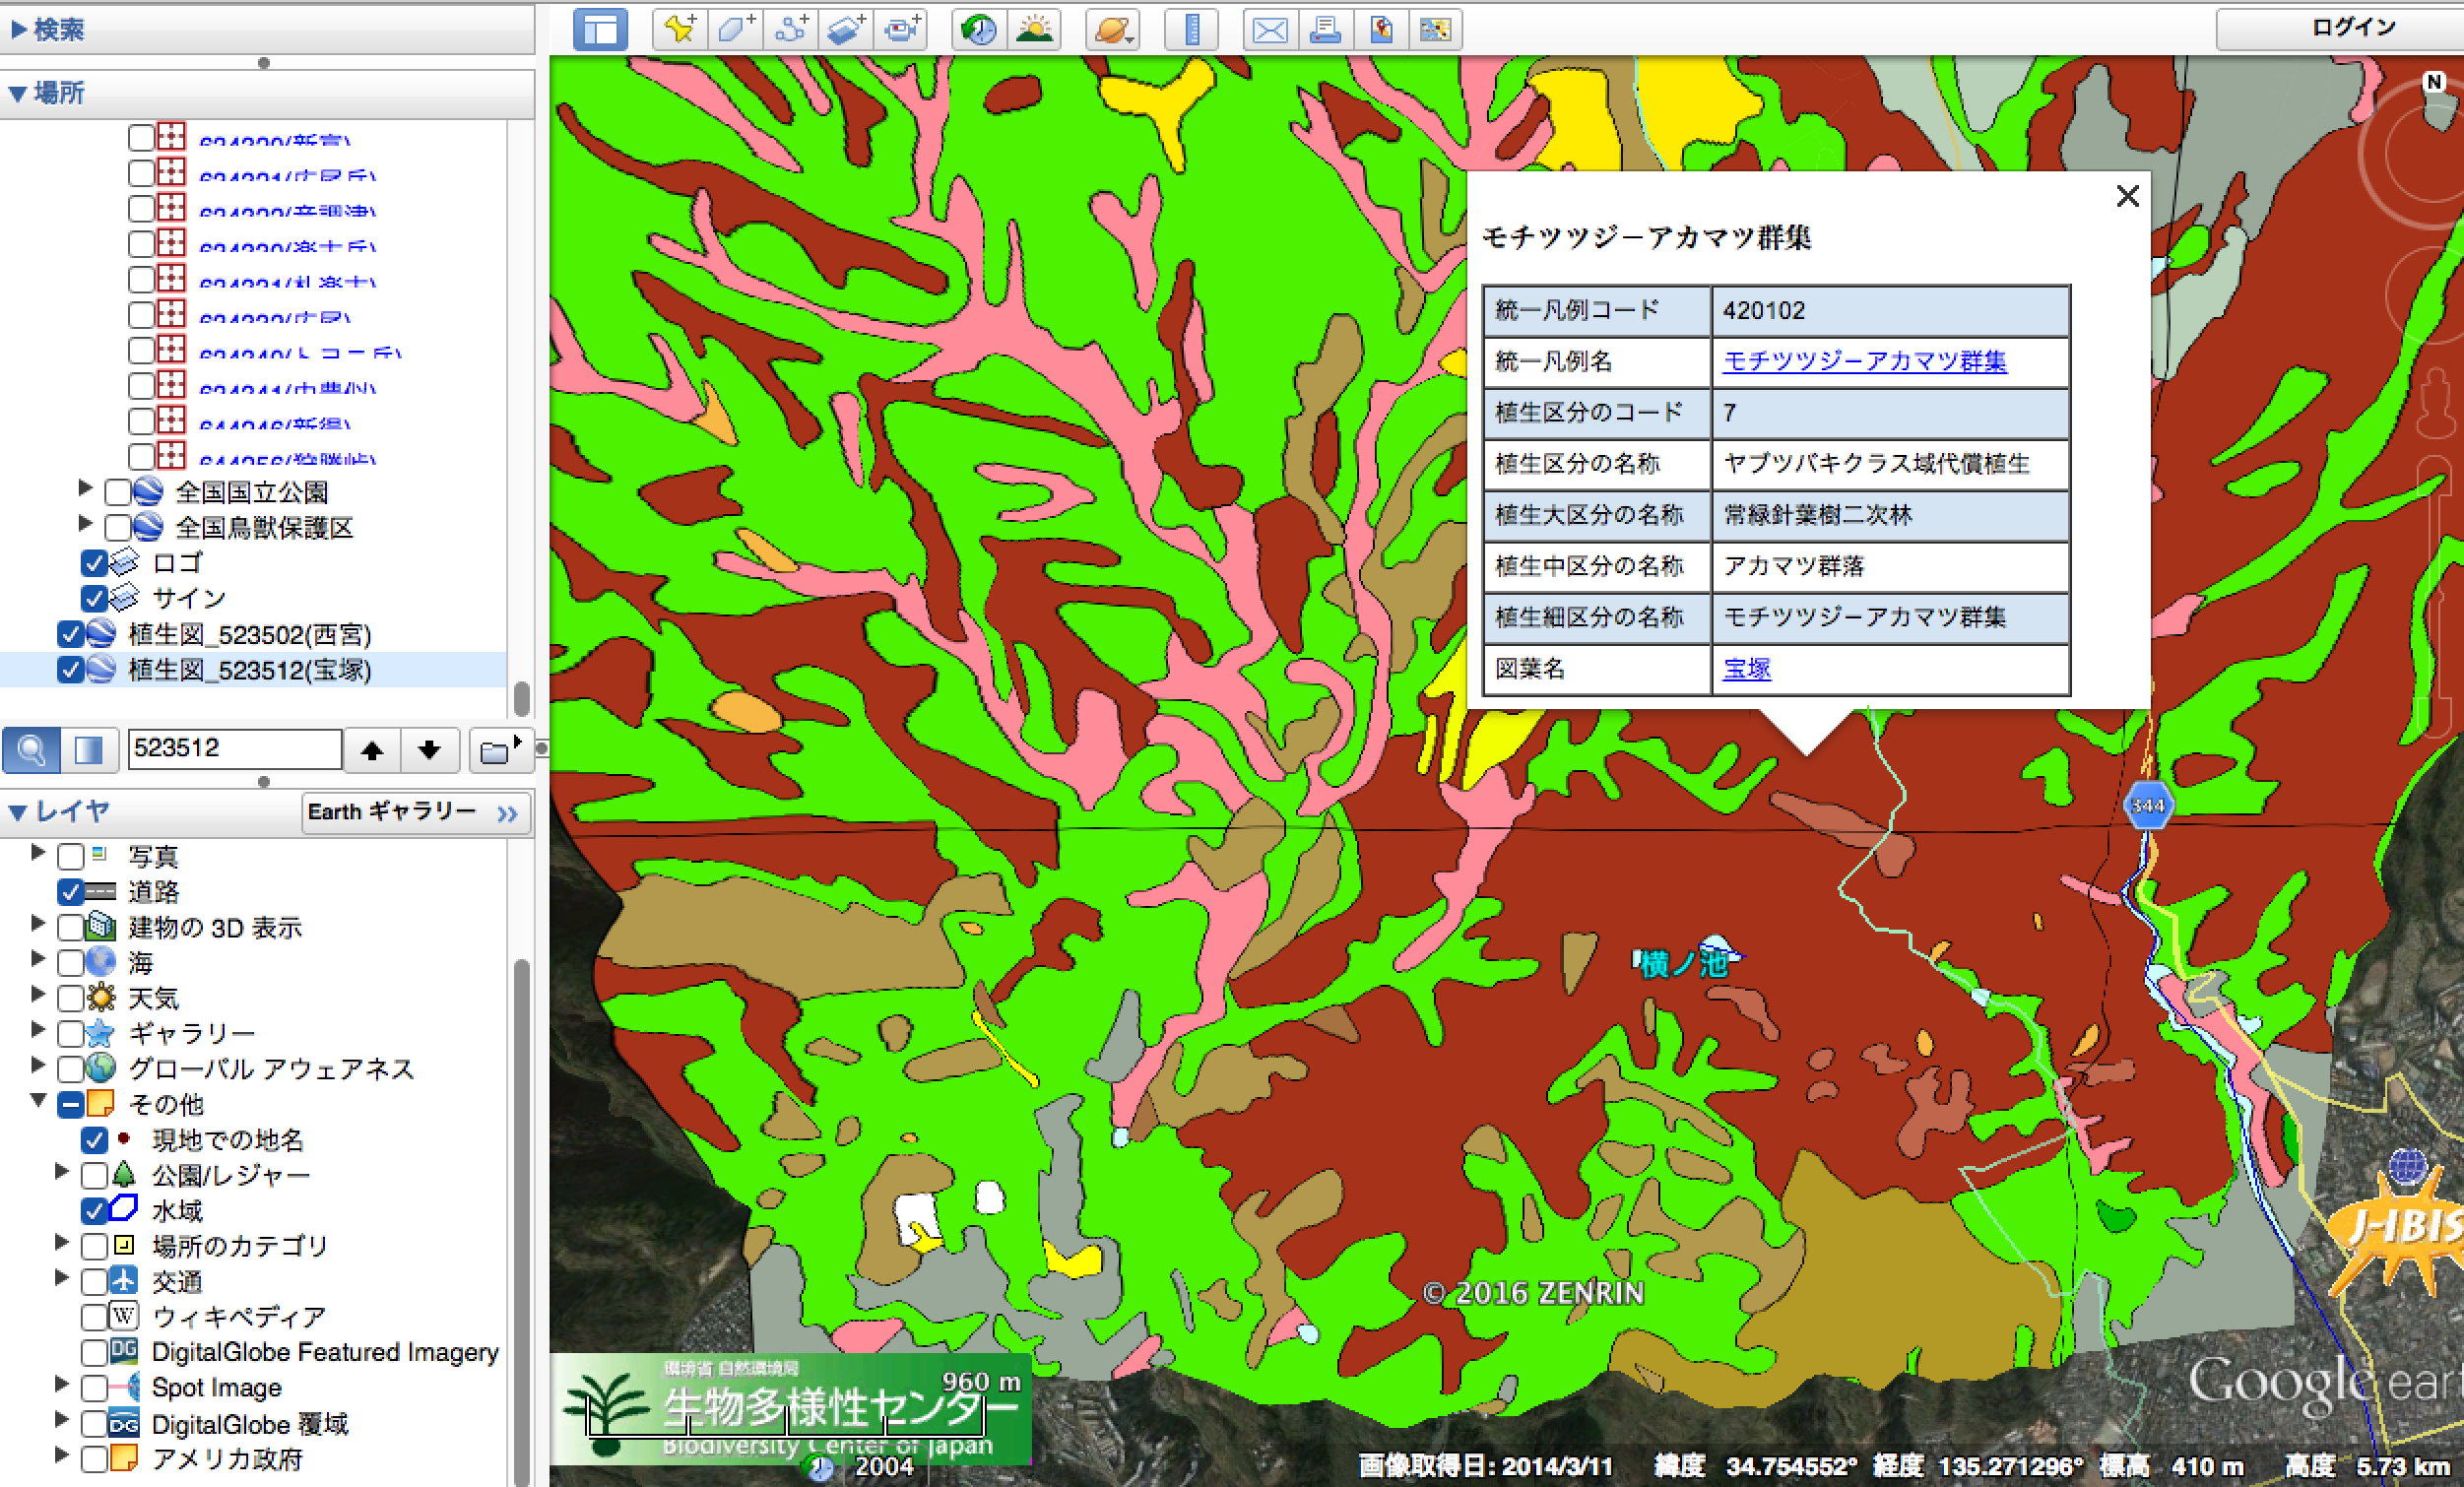Add a polygon with the toolbar icon

click(736, 29)
